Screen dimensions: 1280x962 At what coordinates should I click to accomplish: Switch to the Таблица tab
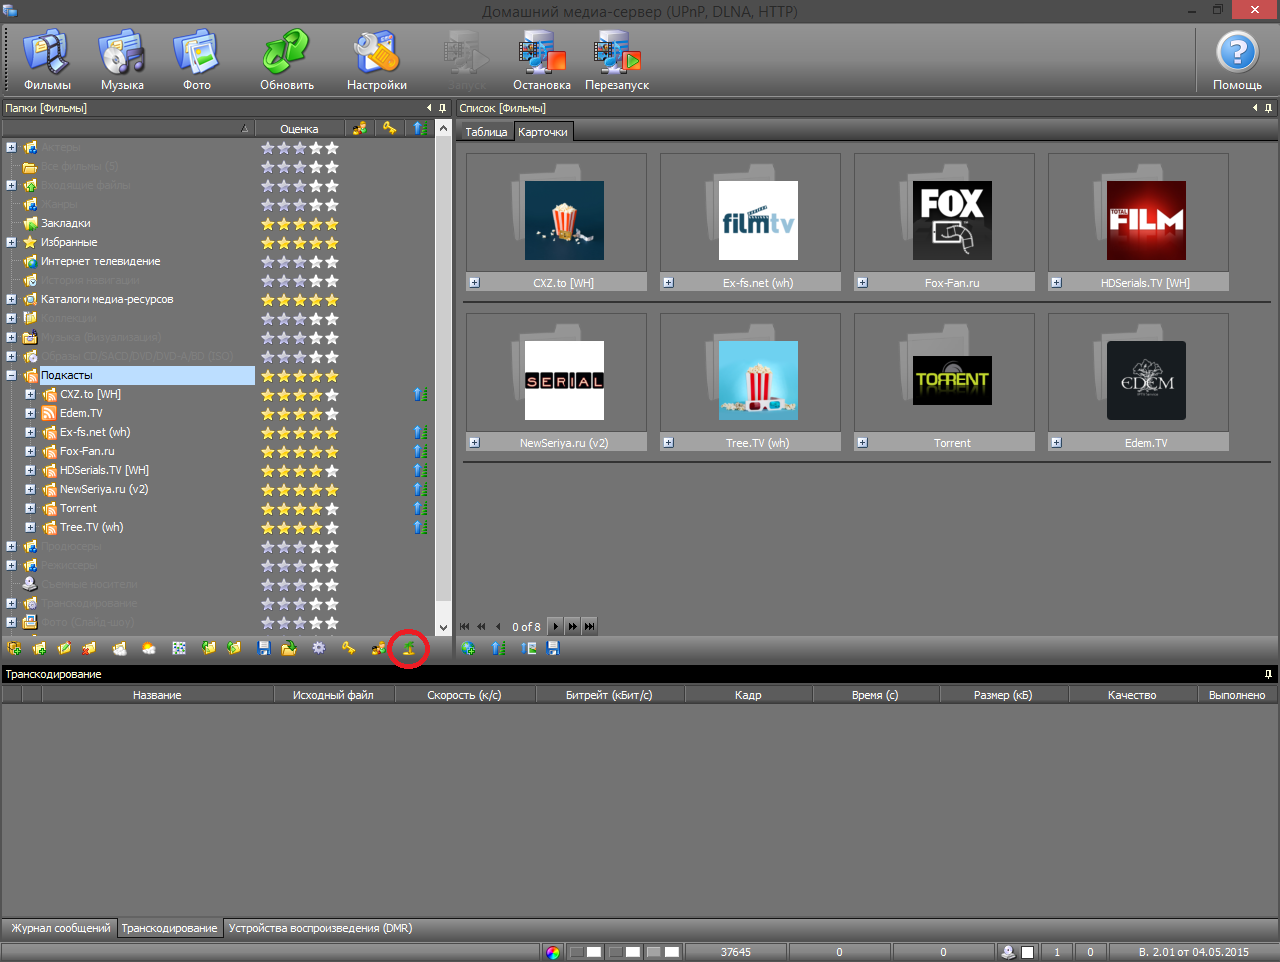click(486, 132)
